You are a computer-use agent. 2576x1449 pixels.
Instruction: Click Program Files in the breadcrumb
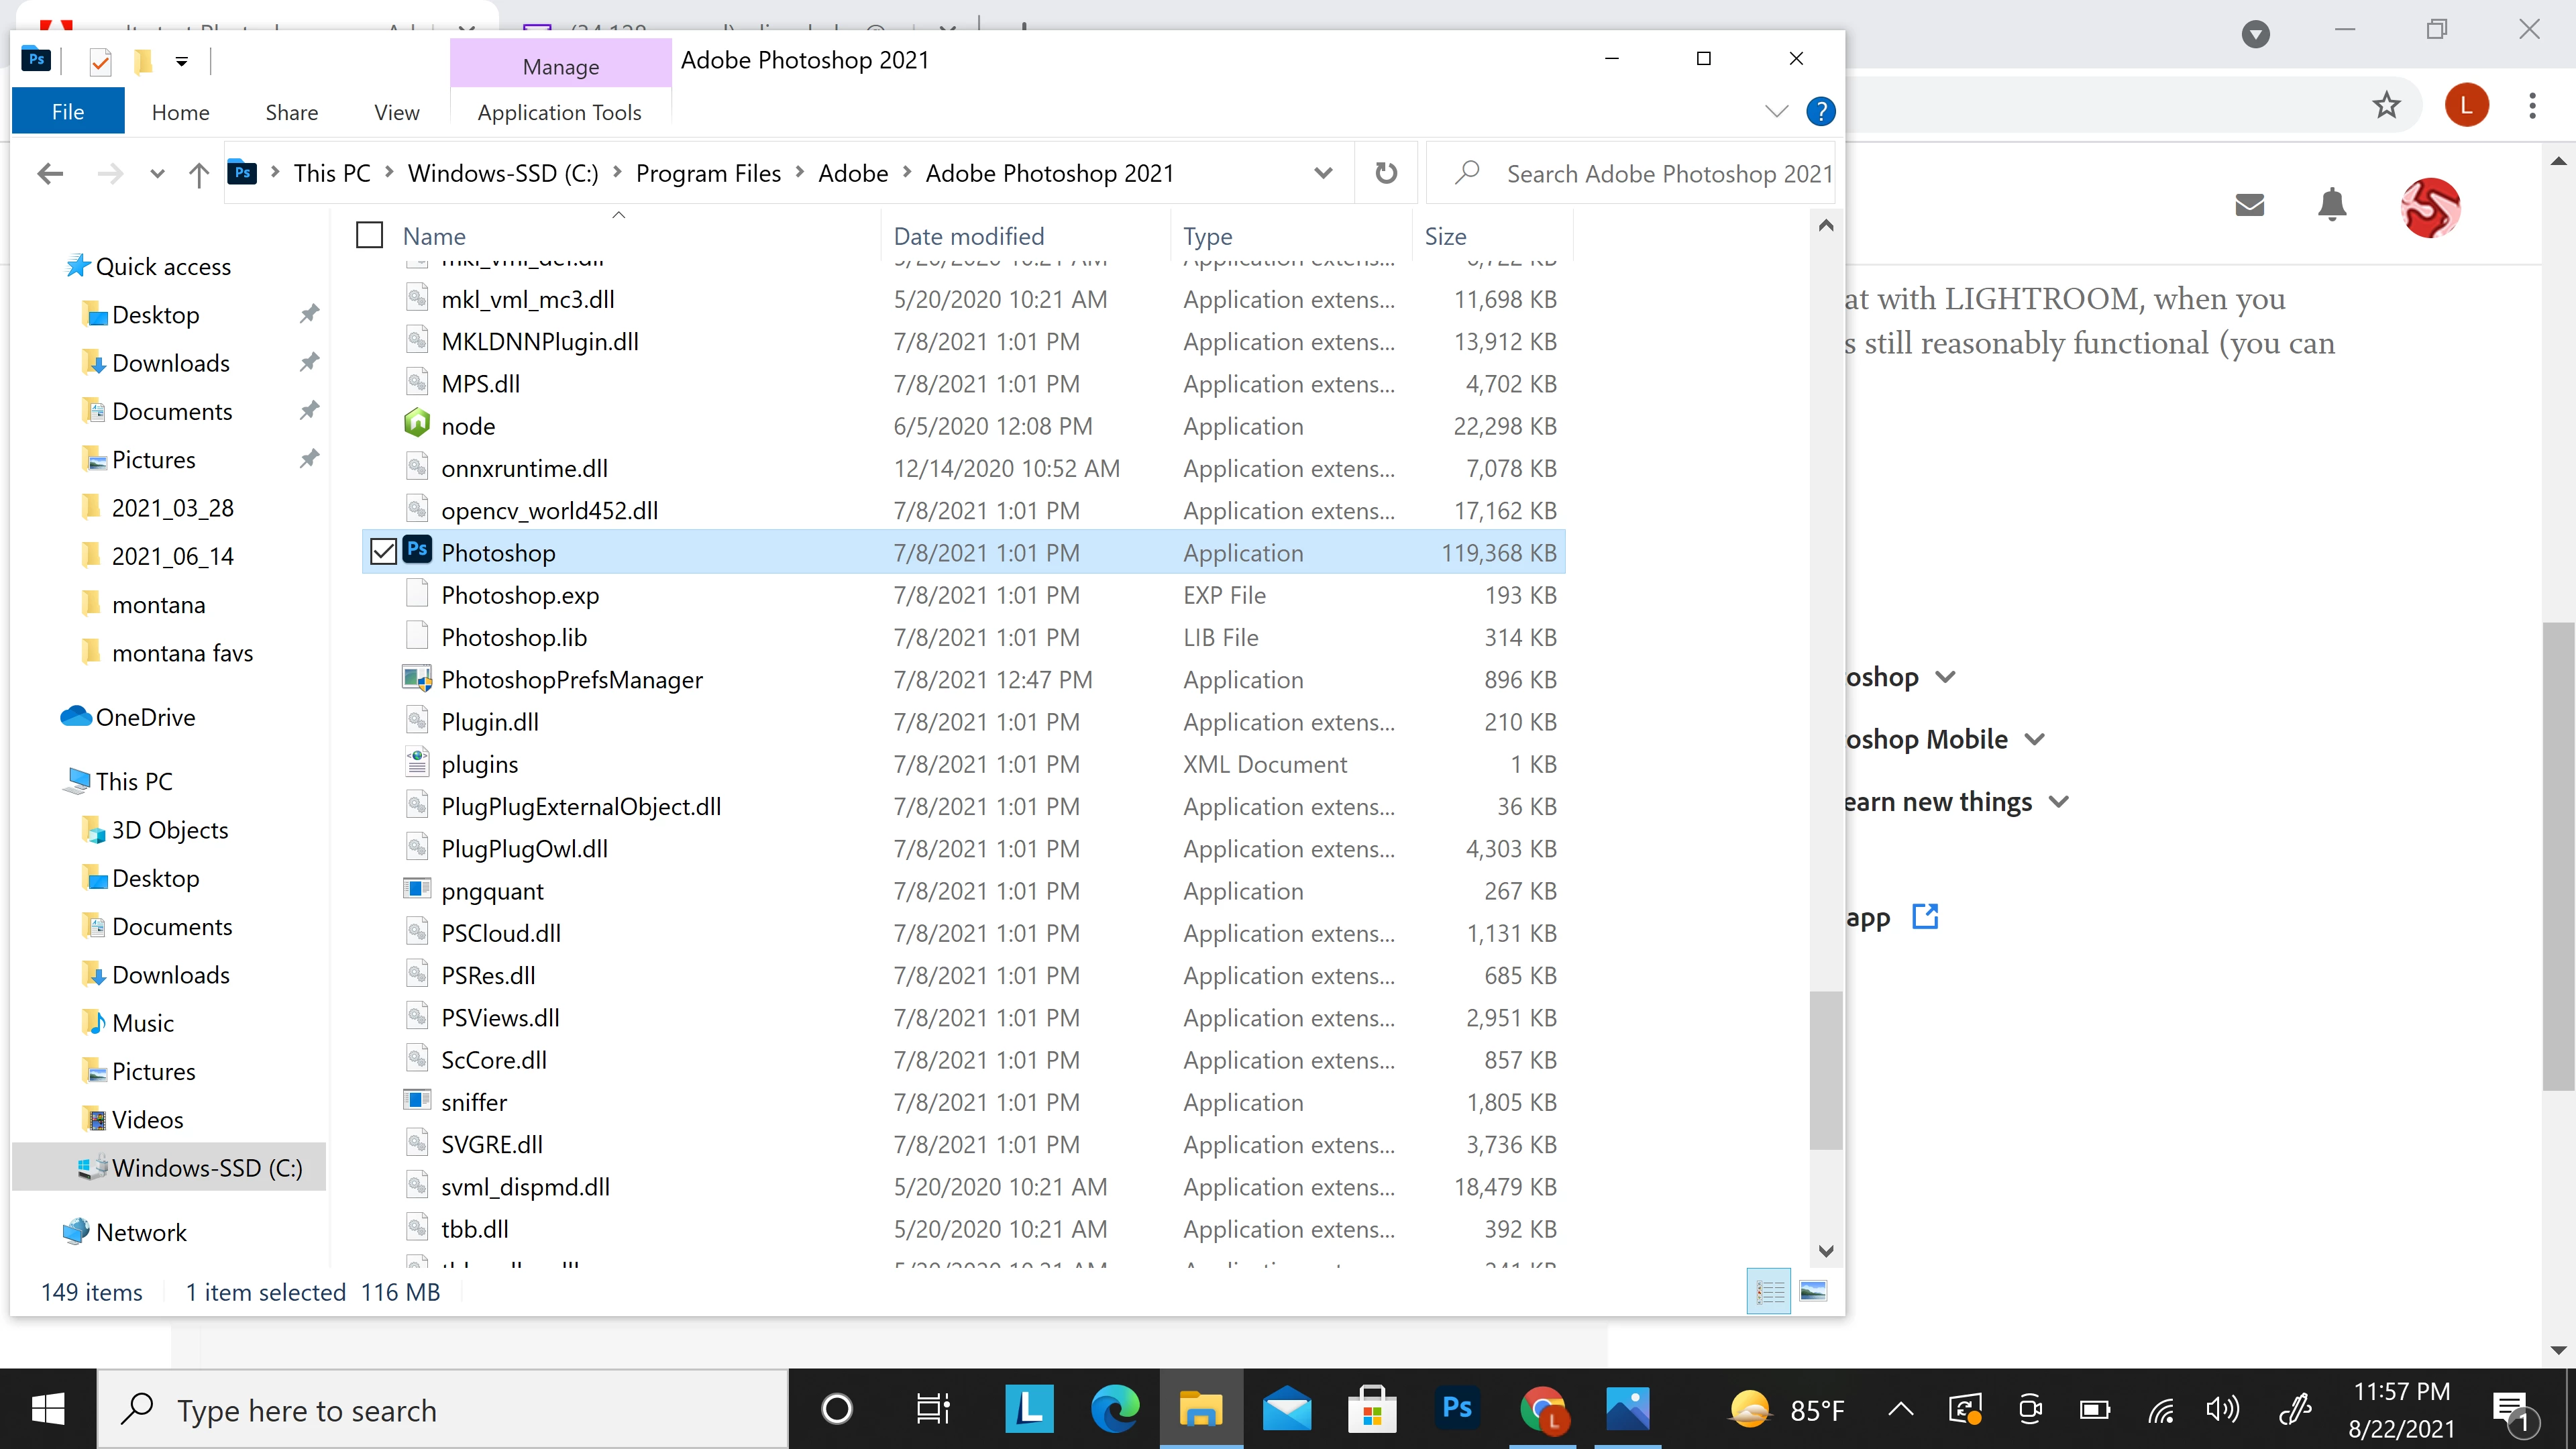[x=708, y=173]
